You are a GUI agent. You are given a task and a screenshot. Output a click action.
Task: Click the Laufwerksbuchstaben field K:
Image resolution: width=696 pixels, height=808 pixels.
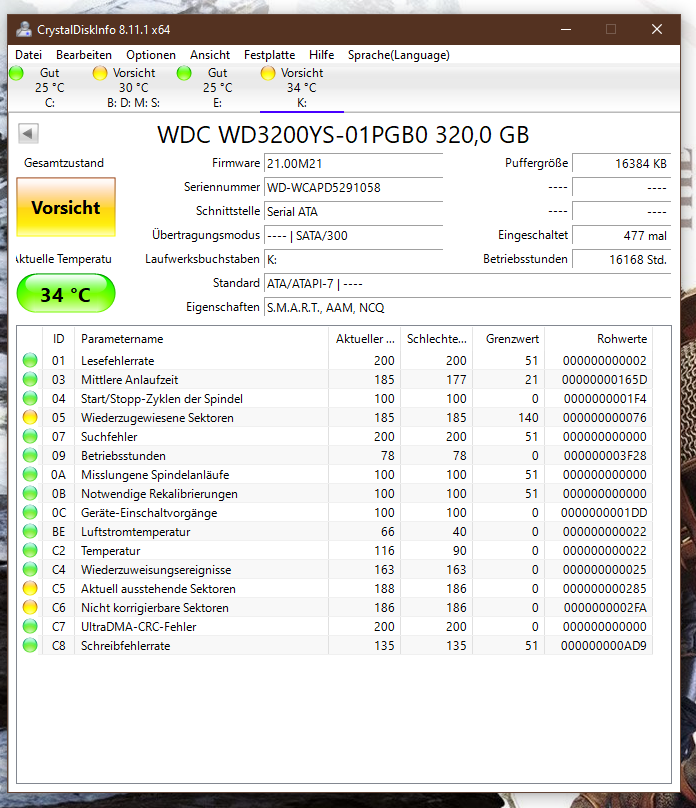pyautogui.click(x=353, y=259)
